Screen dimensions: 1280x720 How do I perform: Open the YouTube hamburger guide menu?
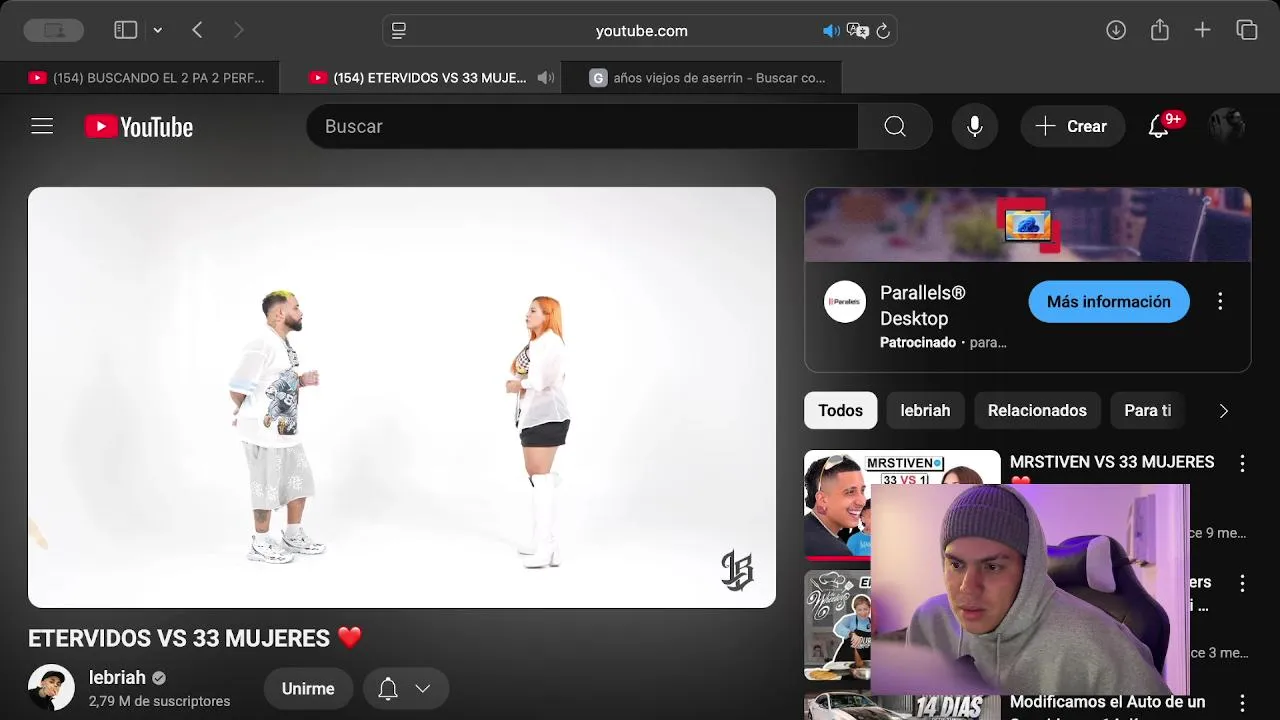click(42, 126)
